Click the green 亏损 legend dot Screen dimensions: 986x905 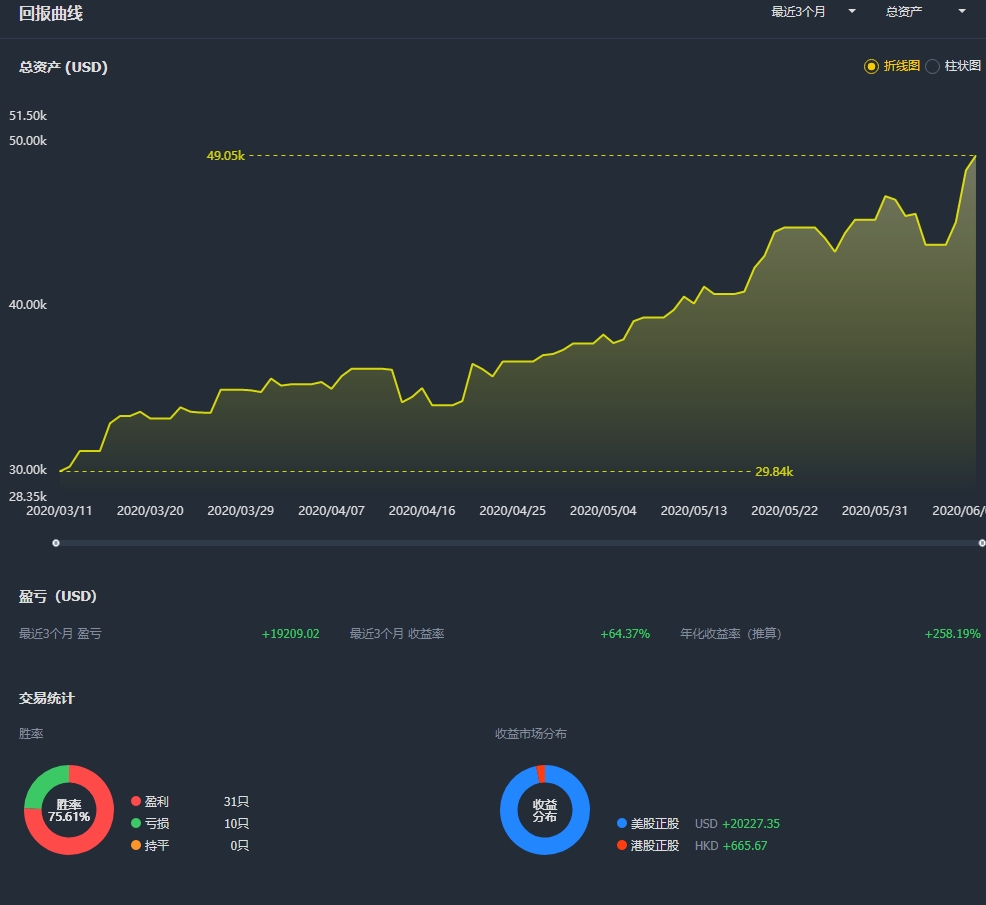tap(135, 823)
